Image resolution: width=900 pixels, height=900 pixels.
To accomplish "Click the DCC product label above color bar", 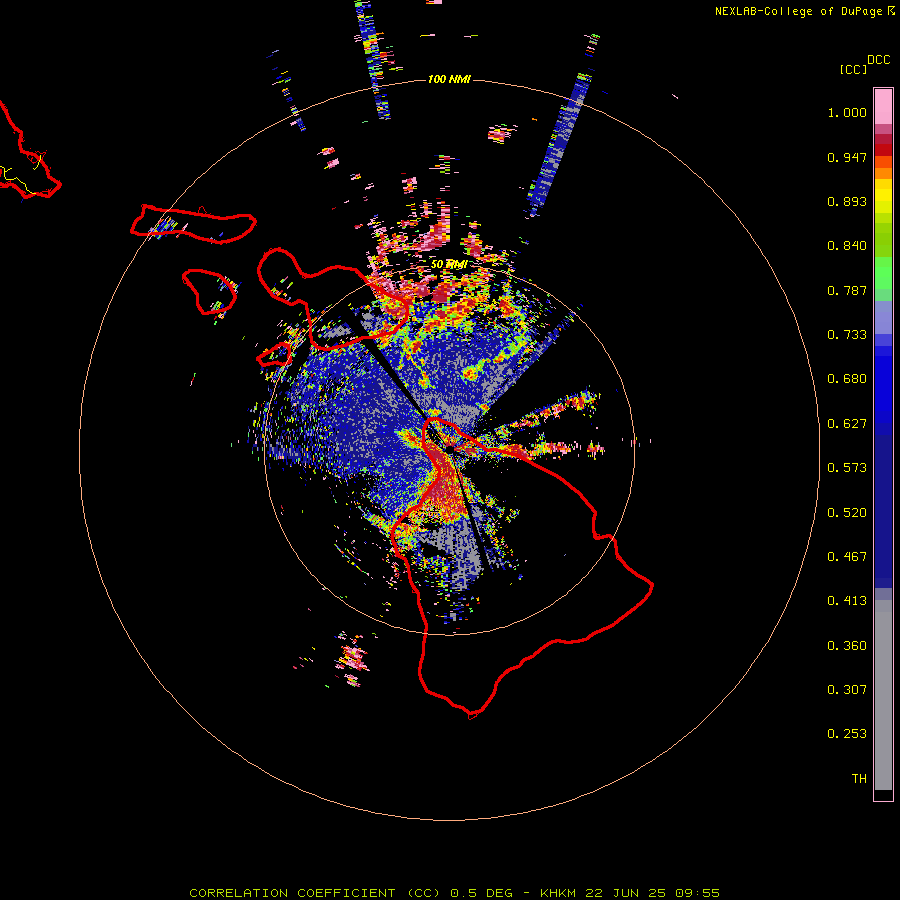I will [x=879, y=60].
